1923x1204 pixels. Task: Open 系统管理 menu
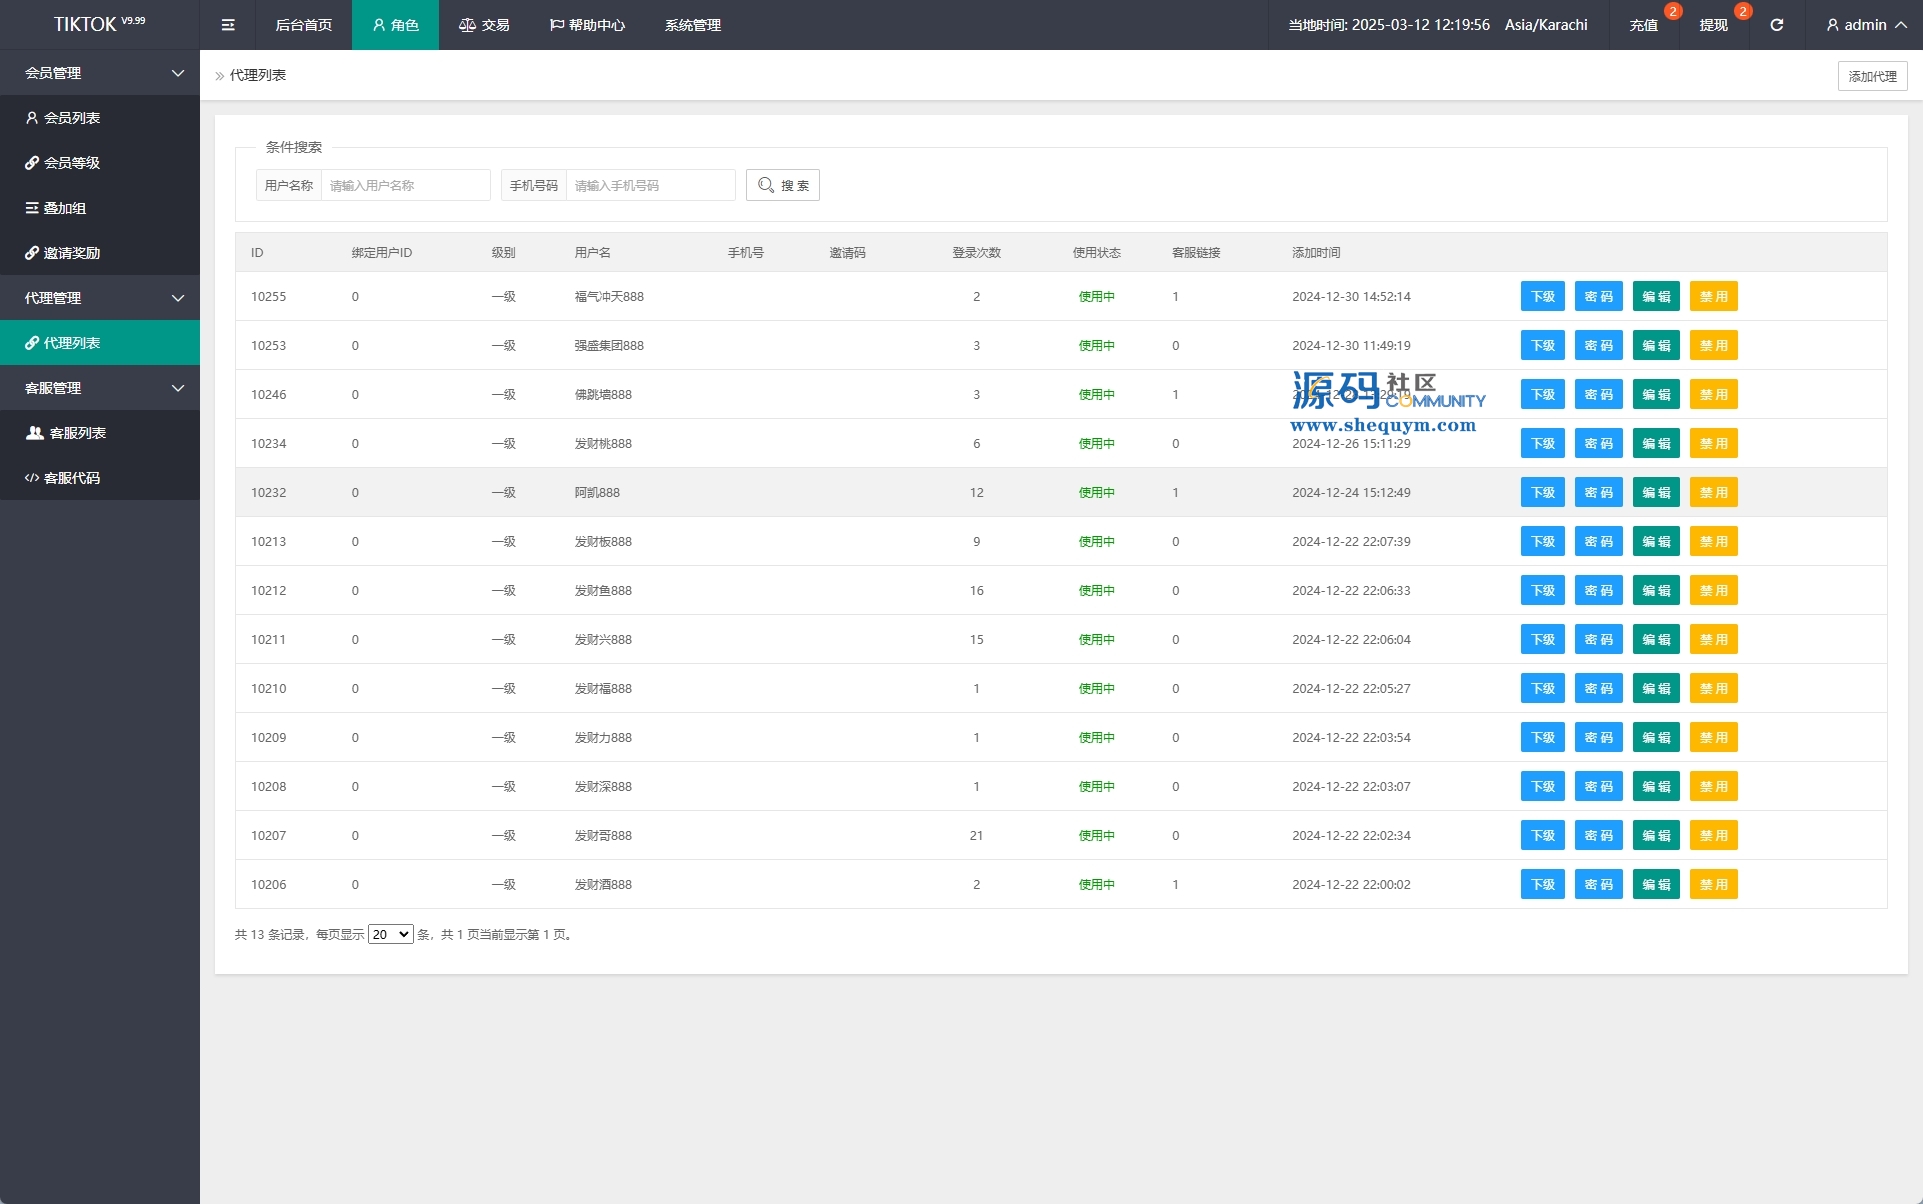coord(692,25)
